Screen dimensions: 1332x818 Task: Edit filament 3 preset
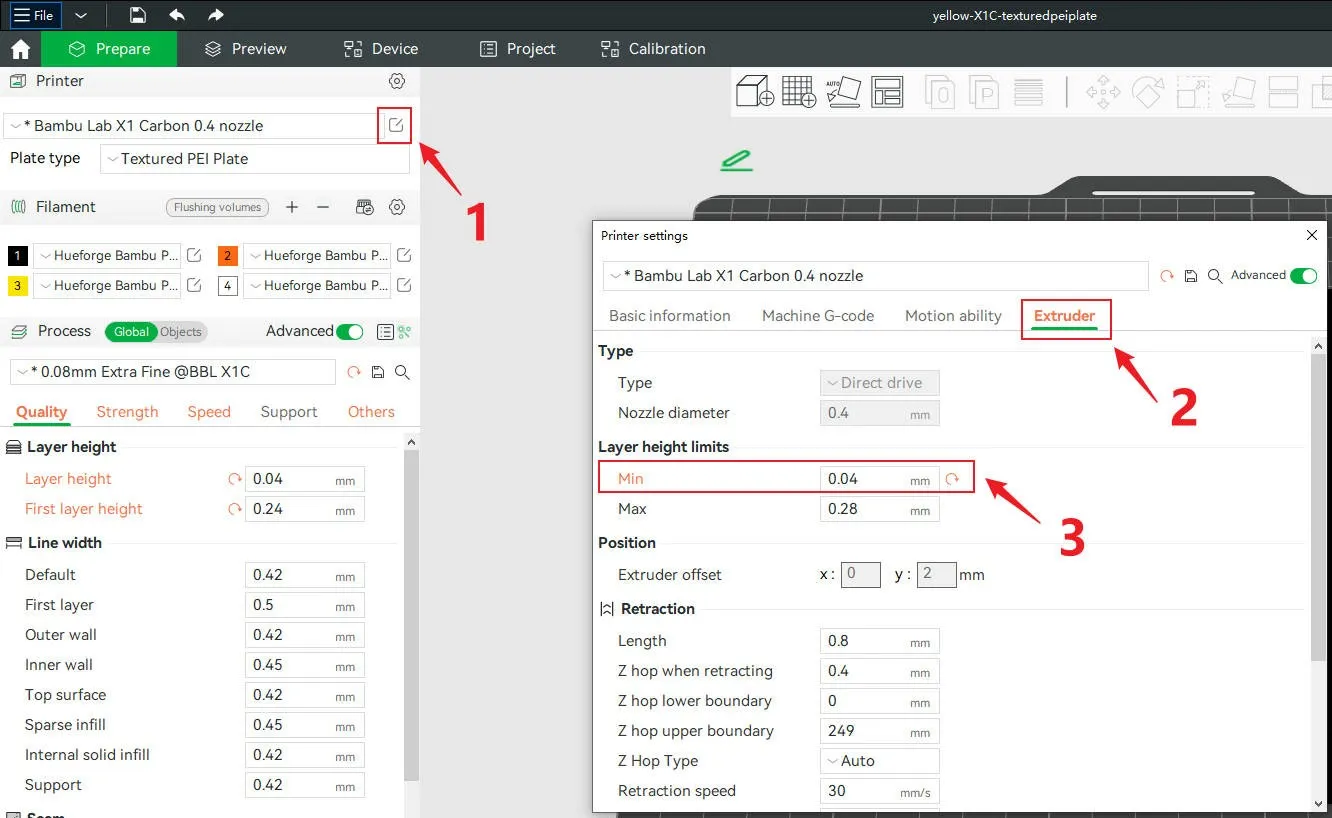click(x=195, y=286)
